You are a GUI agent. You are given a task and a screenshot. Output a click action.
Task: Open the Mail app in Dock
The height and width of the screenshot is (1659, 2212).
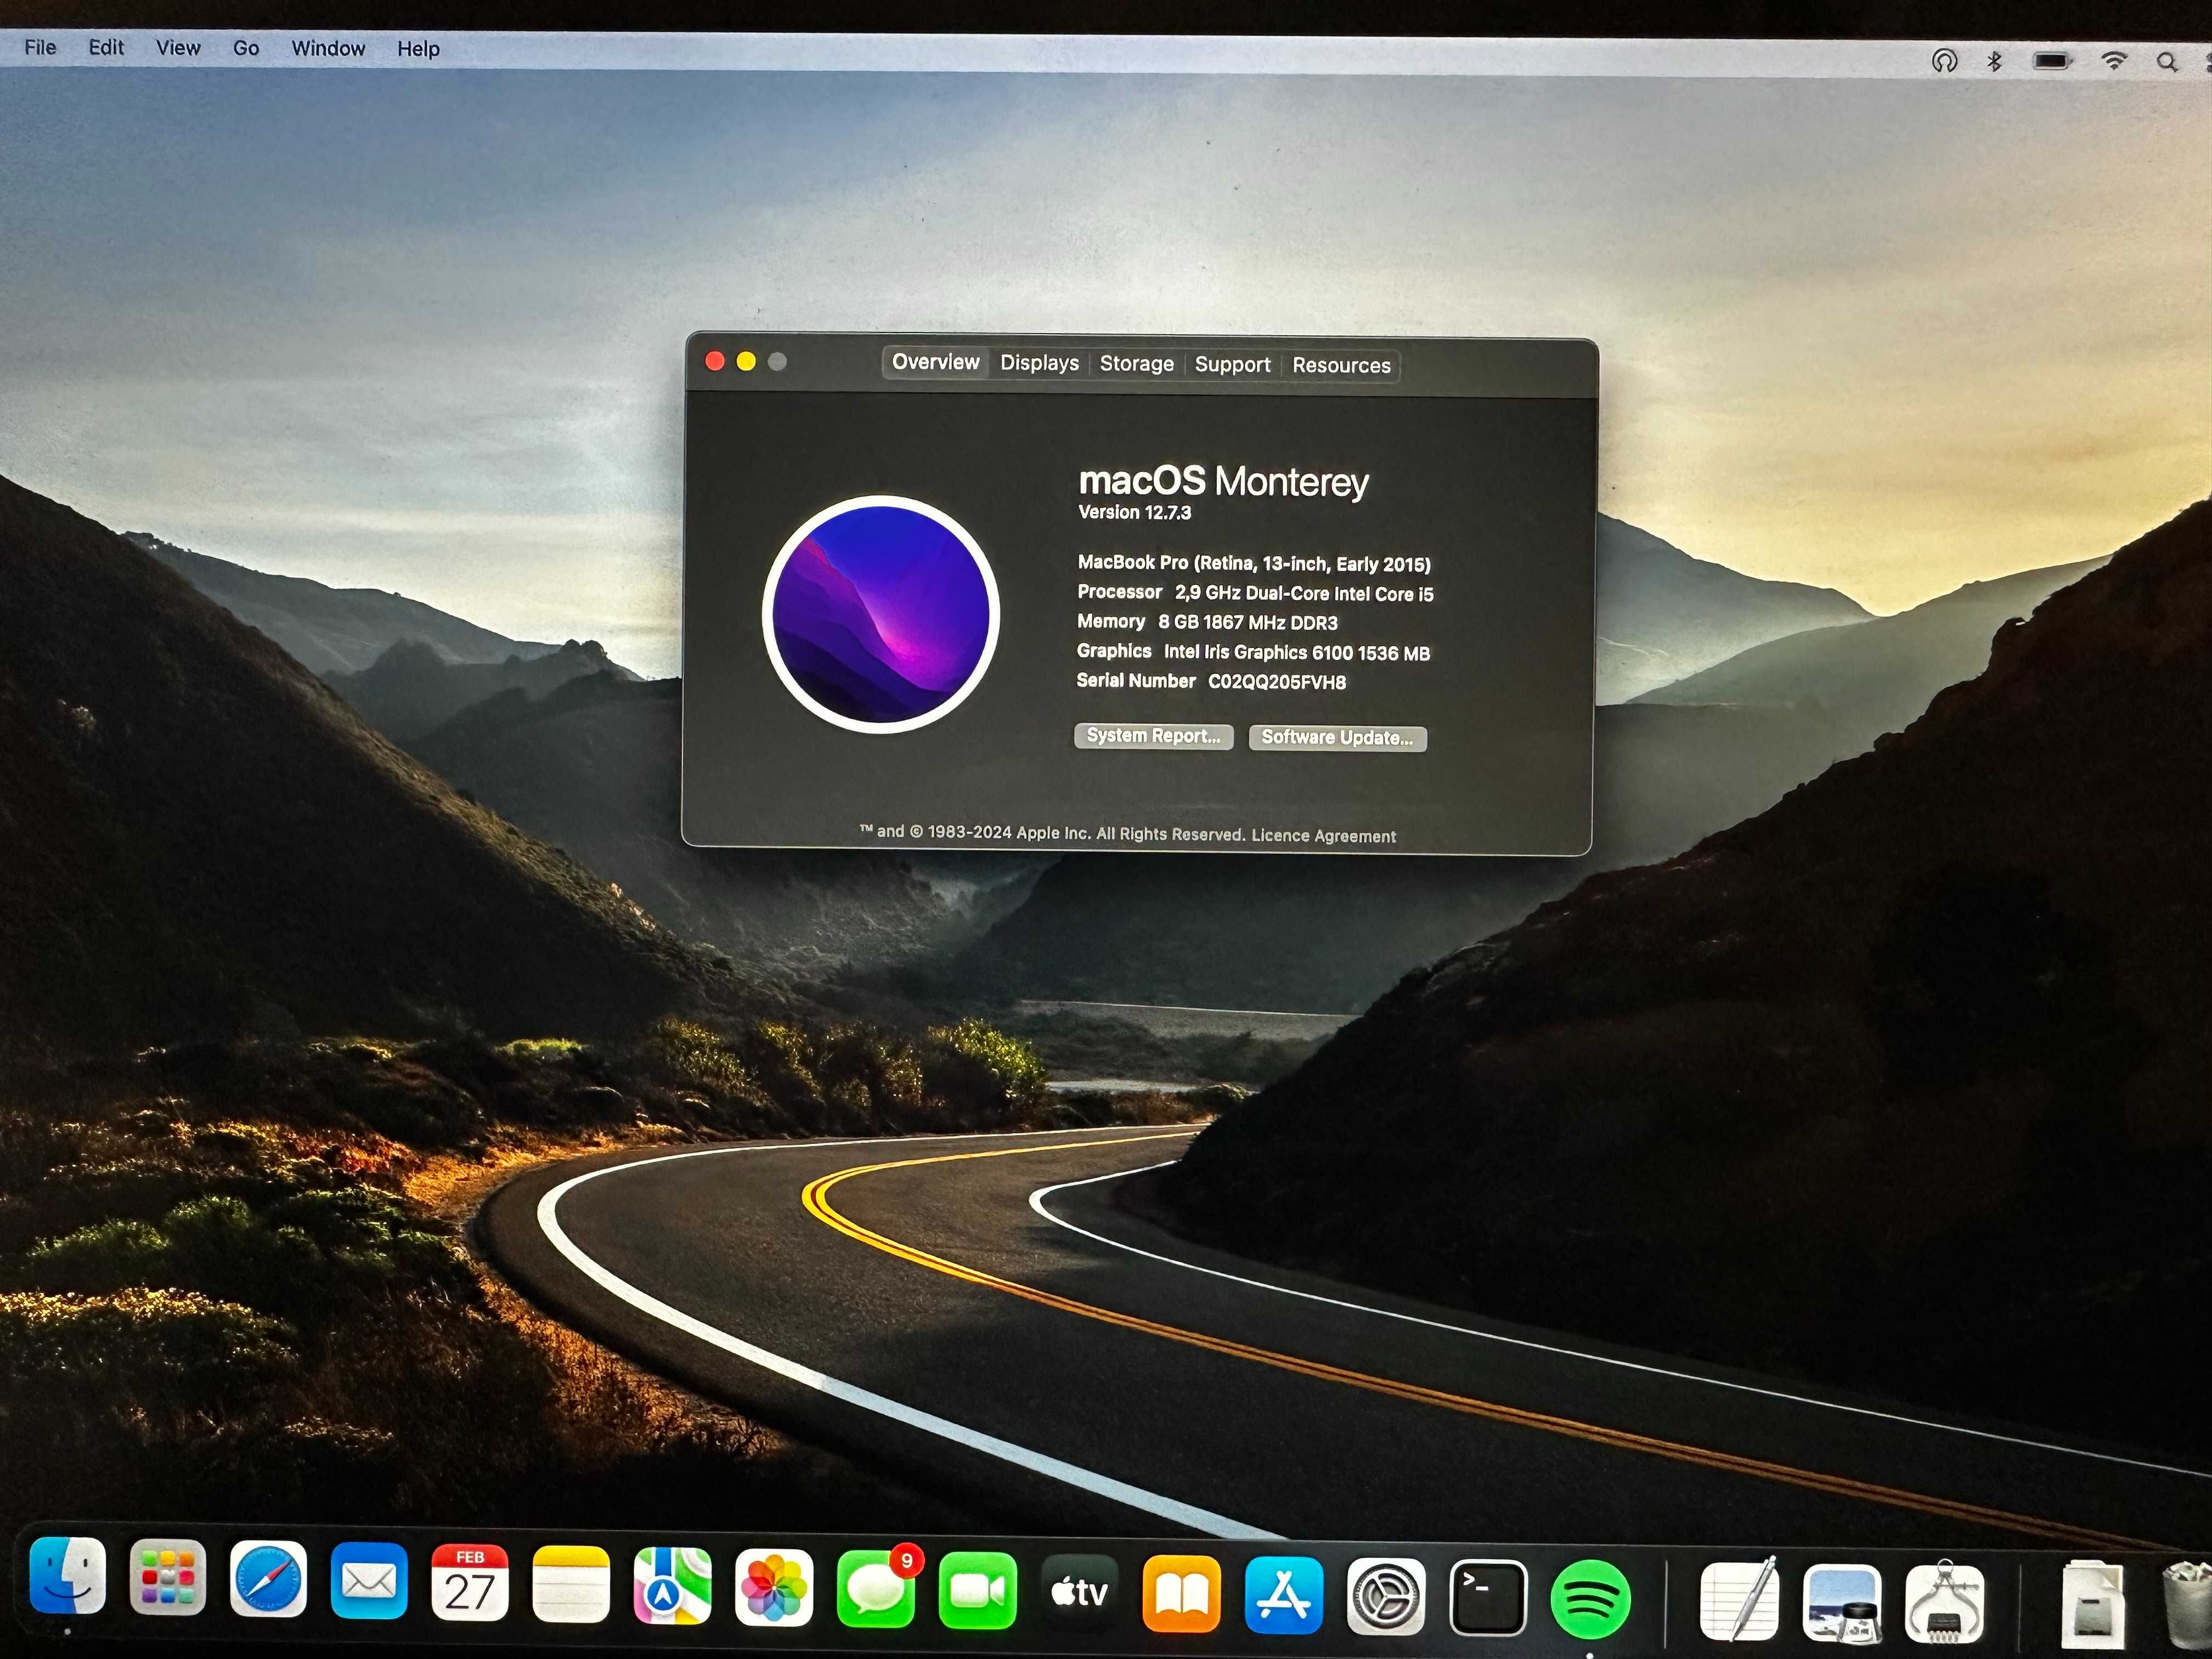(369, 1582)
